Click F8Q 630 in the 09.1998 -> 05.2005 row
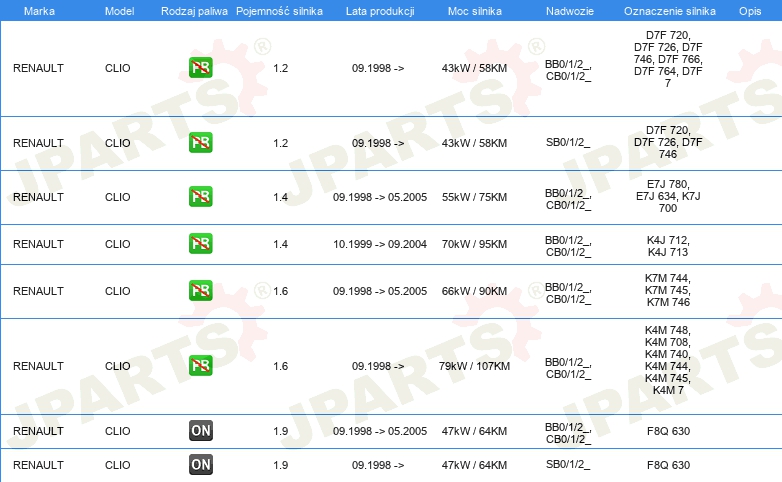The width and height of the screenshot is (782, 482). coord(668,431)
